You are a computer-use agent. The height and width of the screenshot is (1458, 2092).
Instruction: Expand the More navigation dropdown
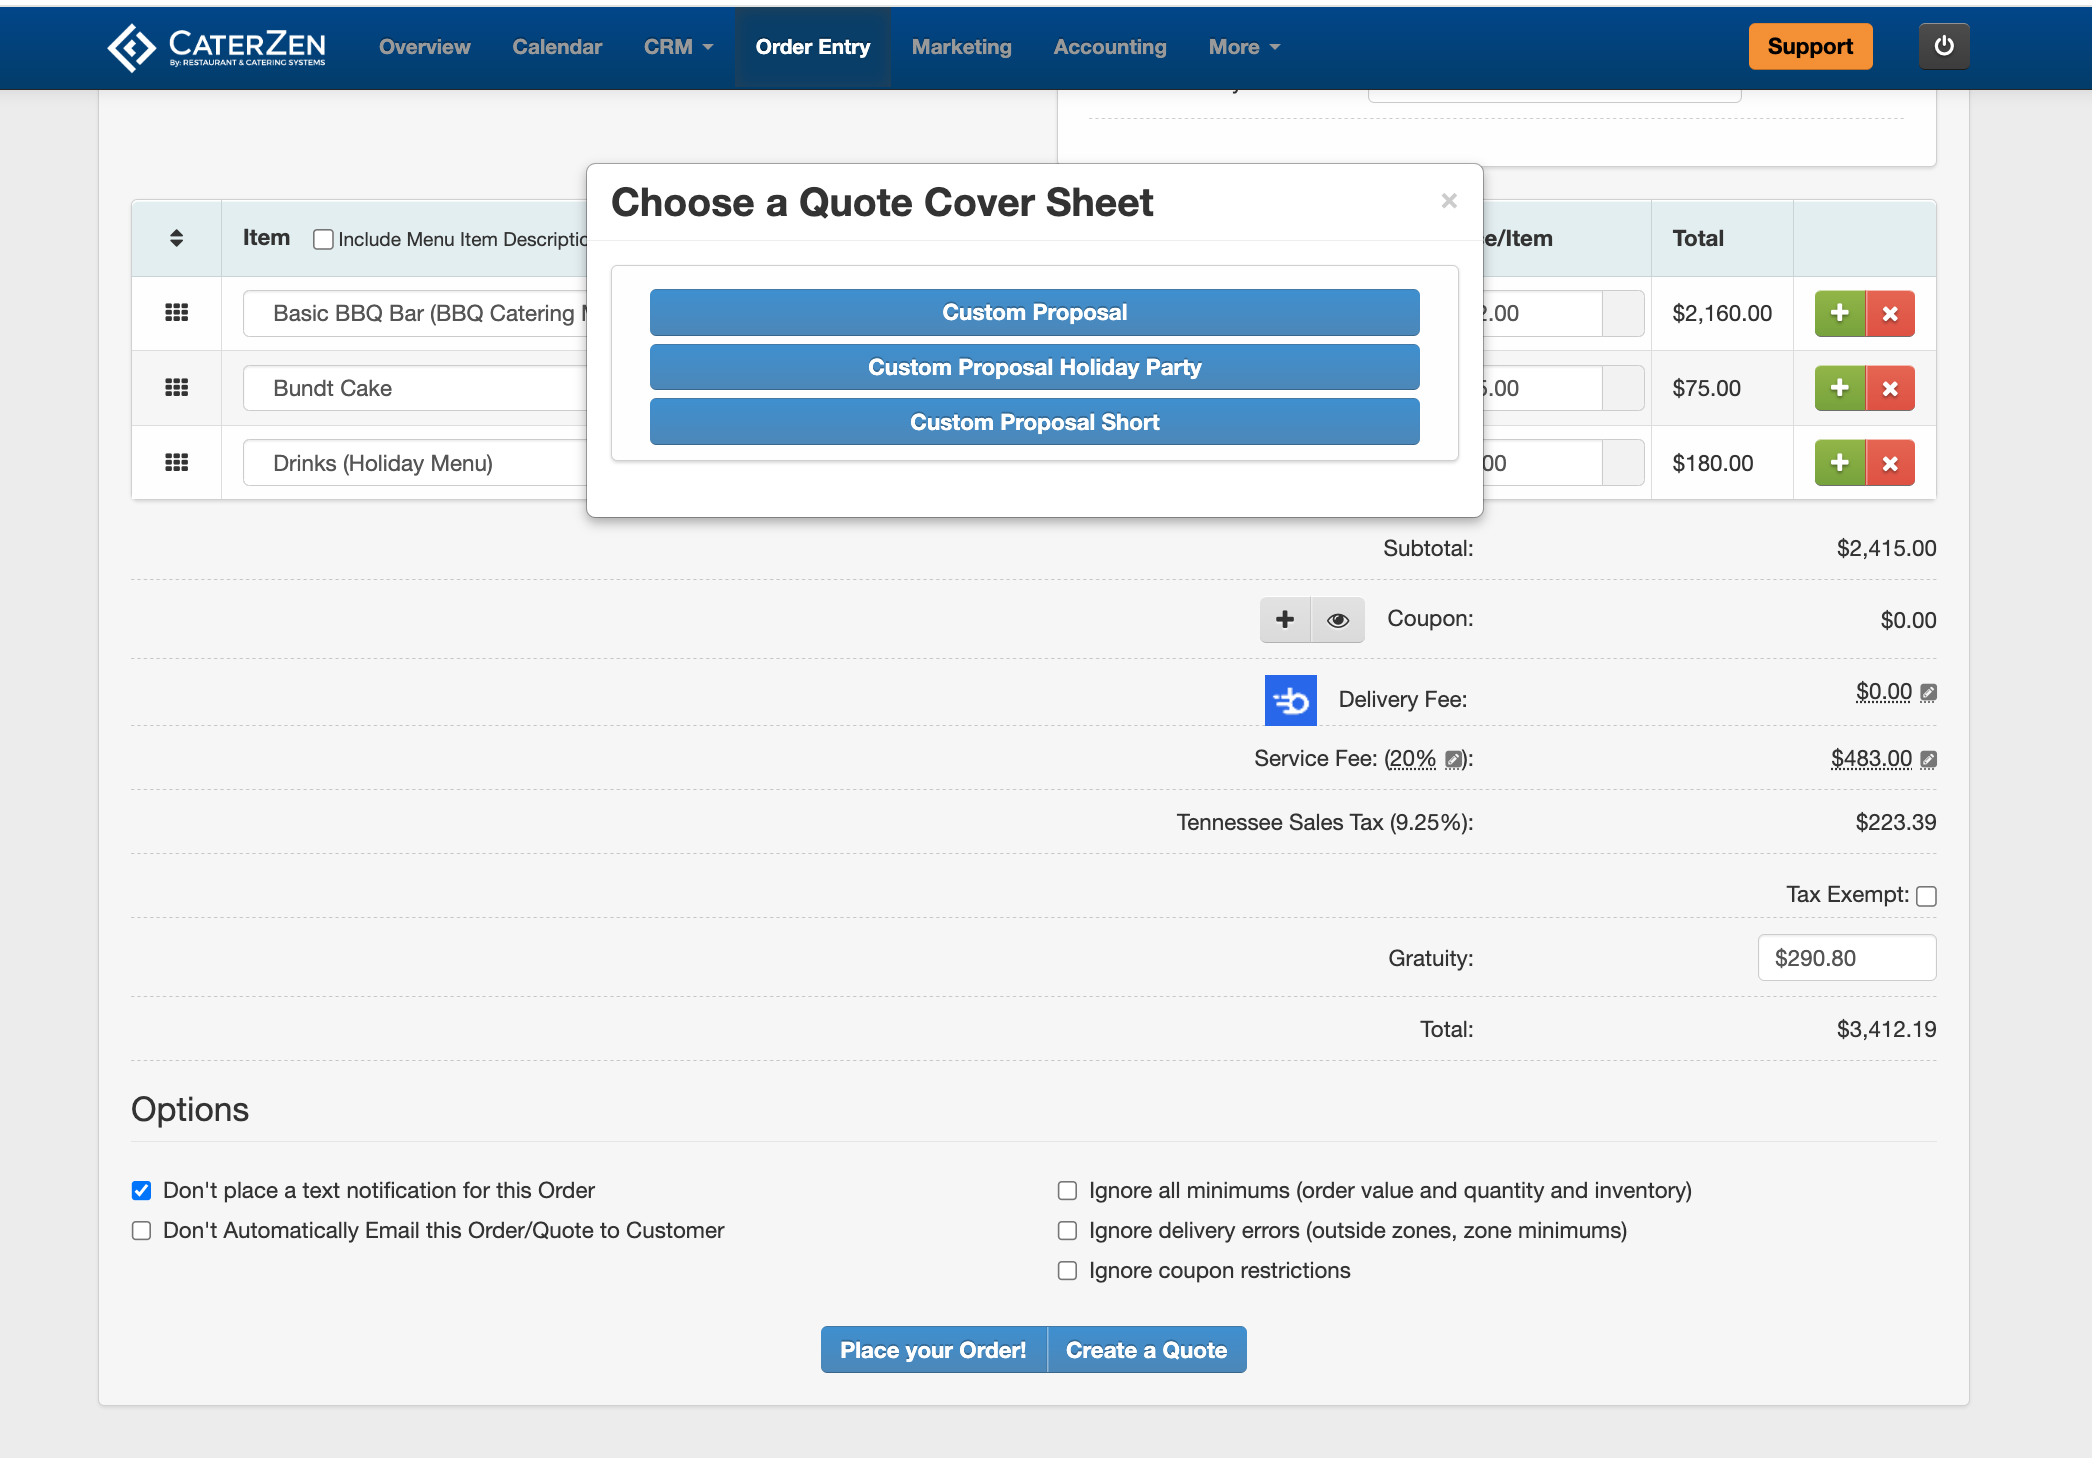pyautogui.click(x=1243, y=47)
